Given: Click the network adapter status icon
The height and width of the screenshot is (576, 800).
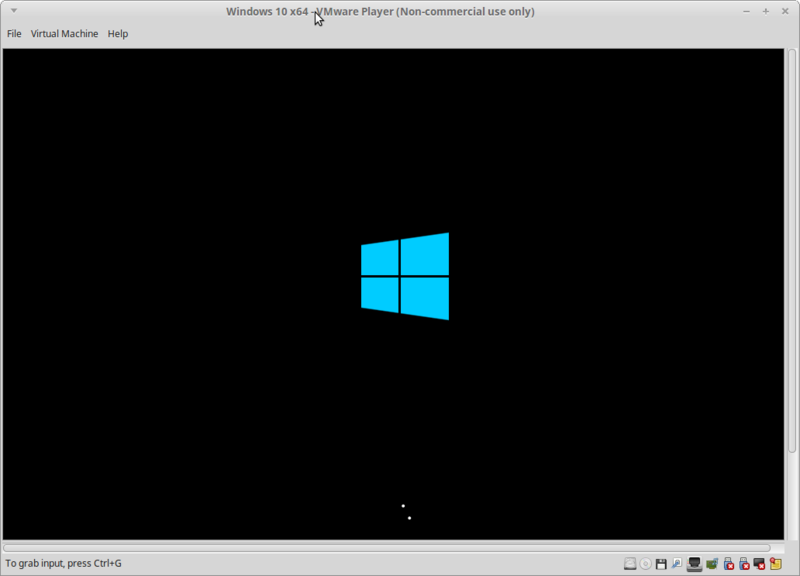Looking at the screenshot, I should tap(694, 564).
